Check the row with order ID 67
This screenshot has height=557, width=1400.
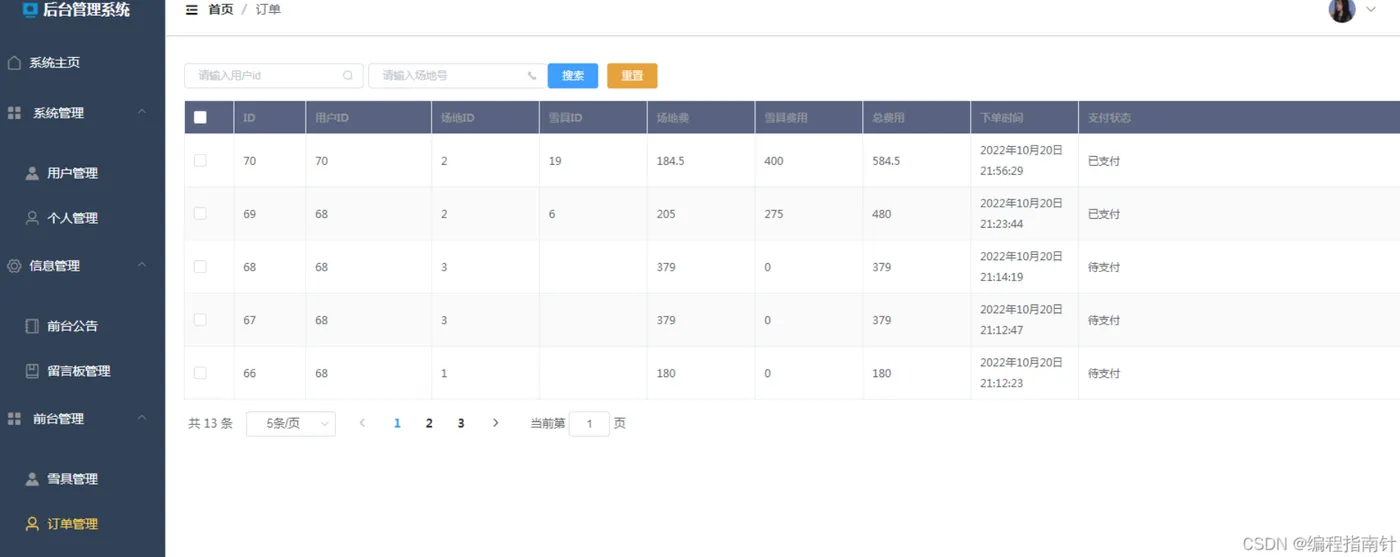click(200, 319)
